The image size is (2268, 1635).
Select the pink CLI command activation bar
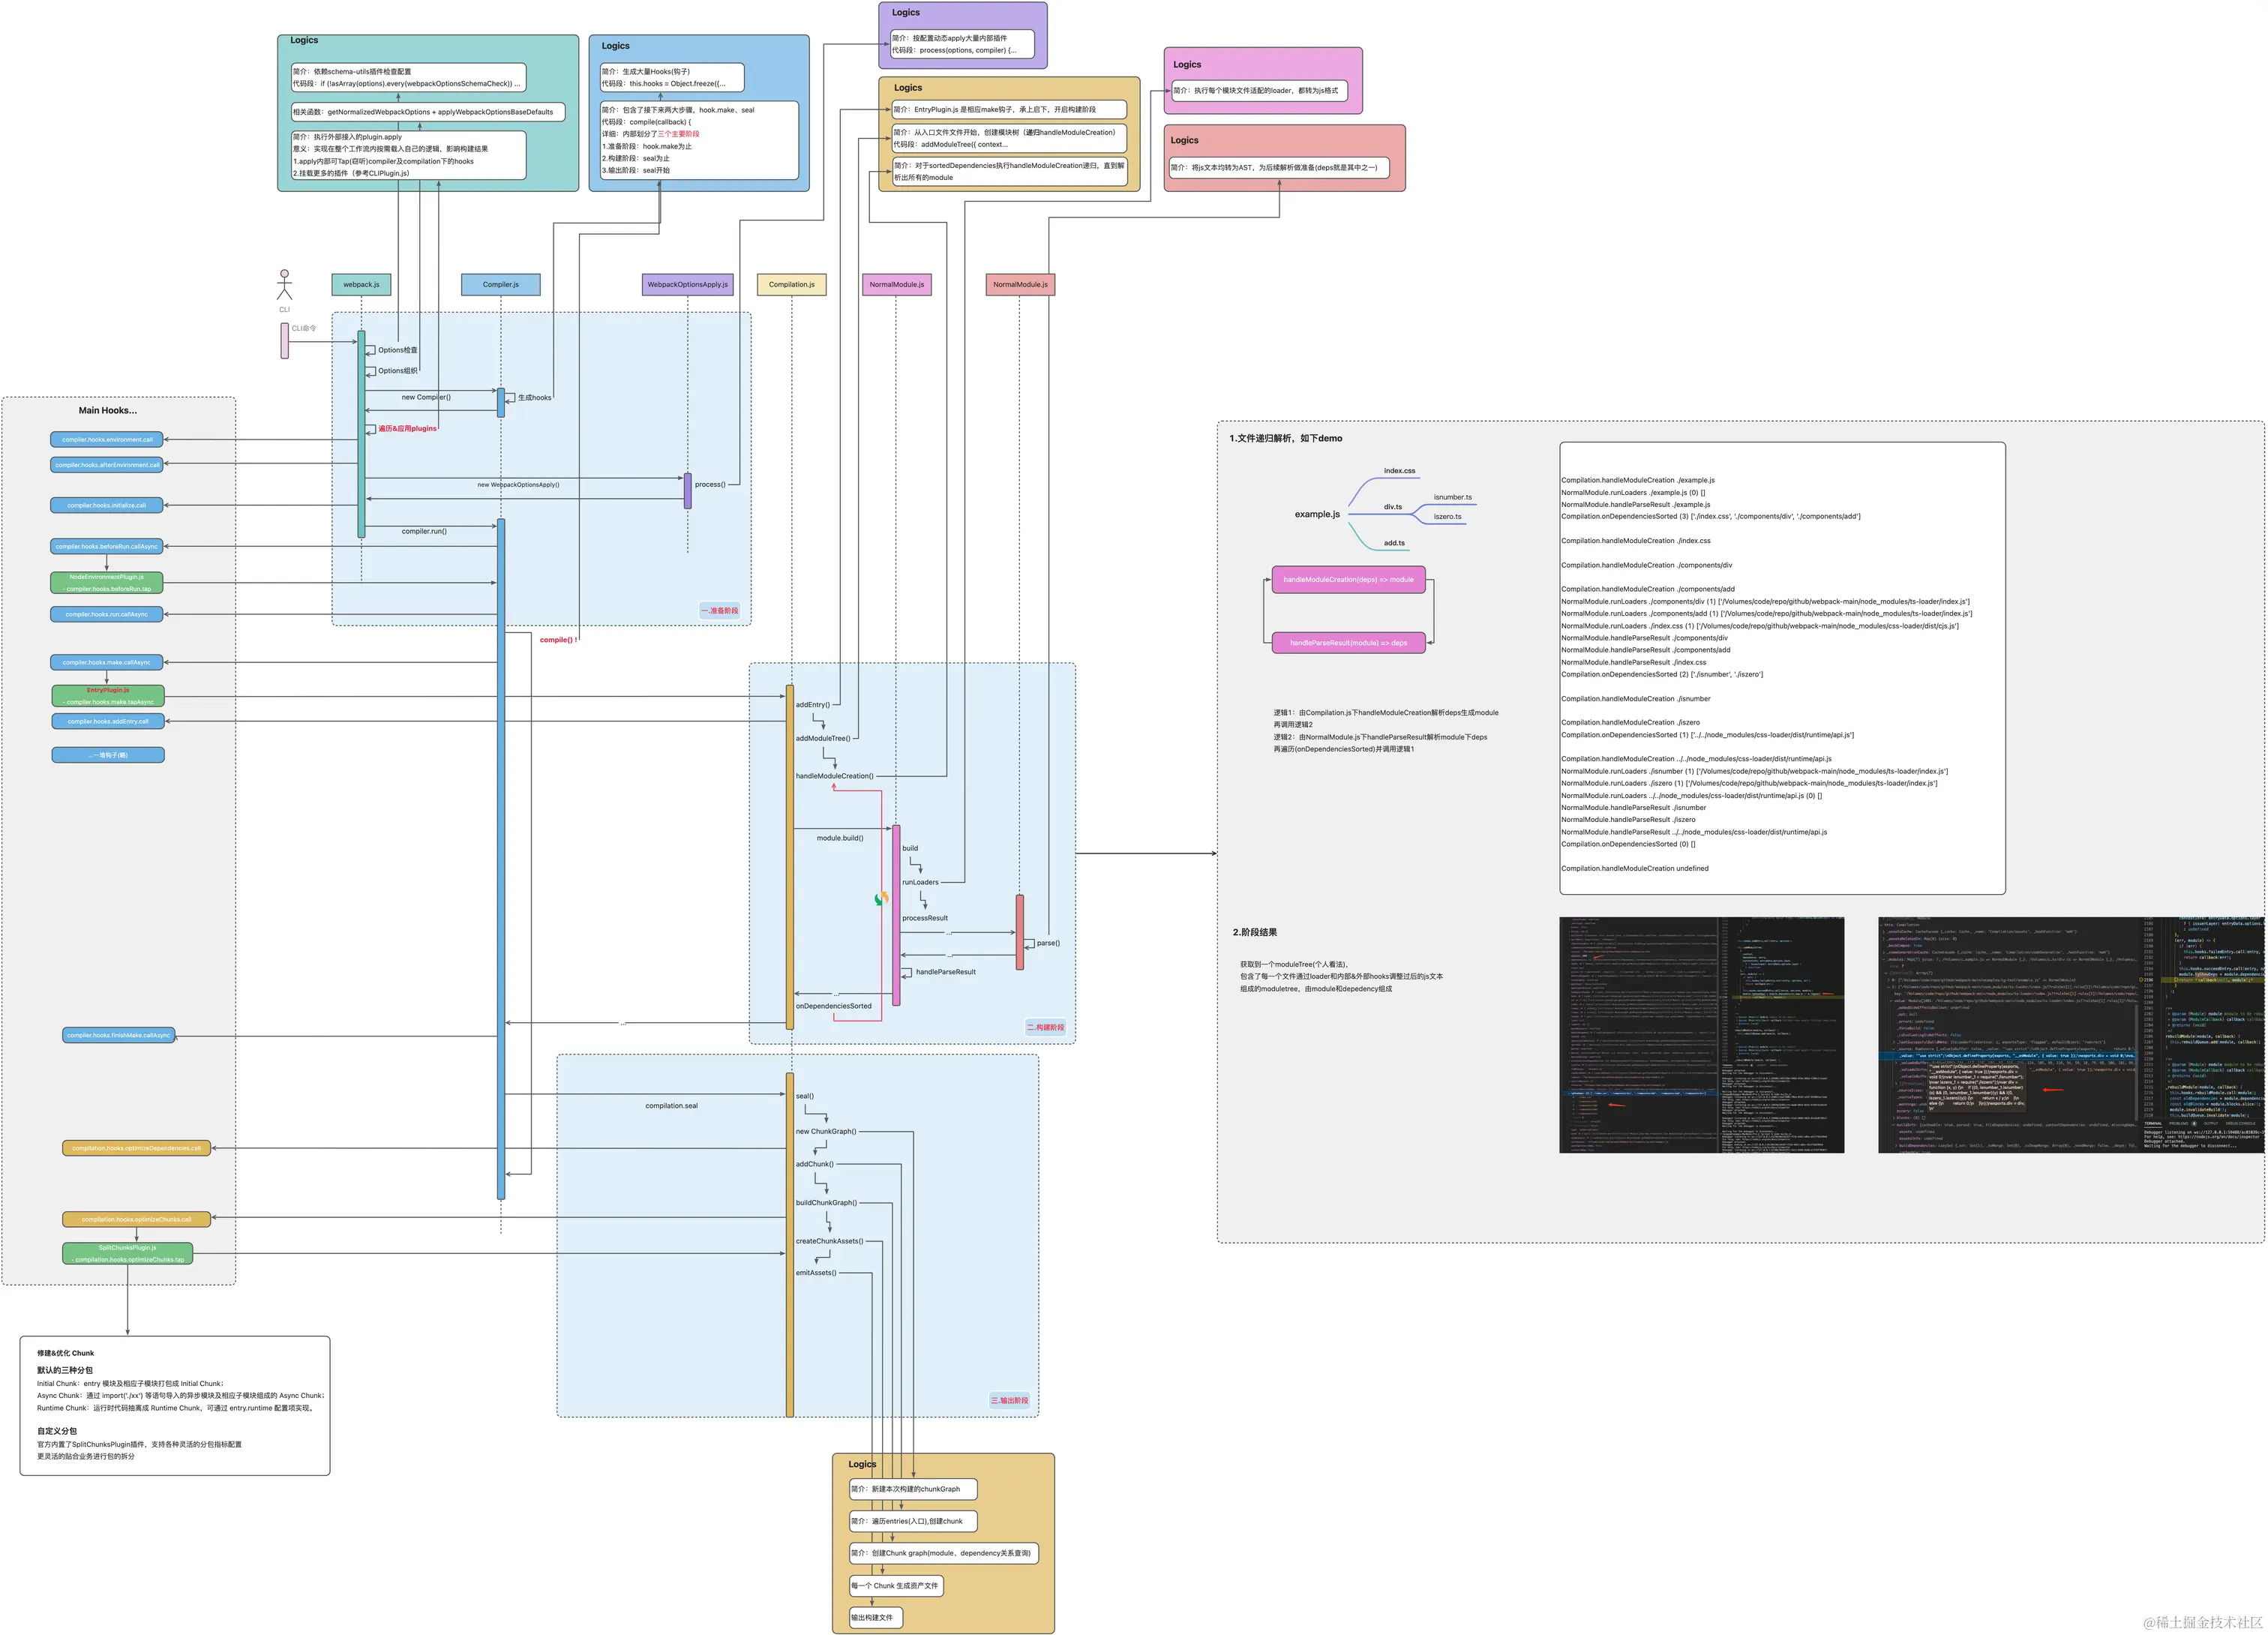285,340
